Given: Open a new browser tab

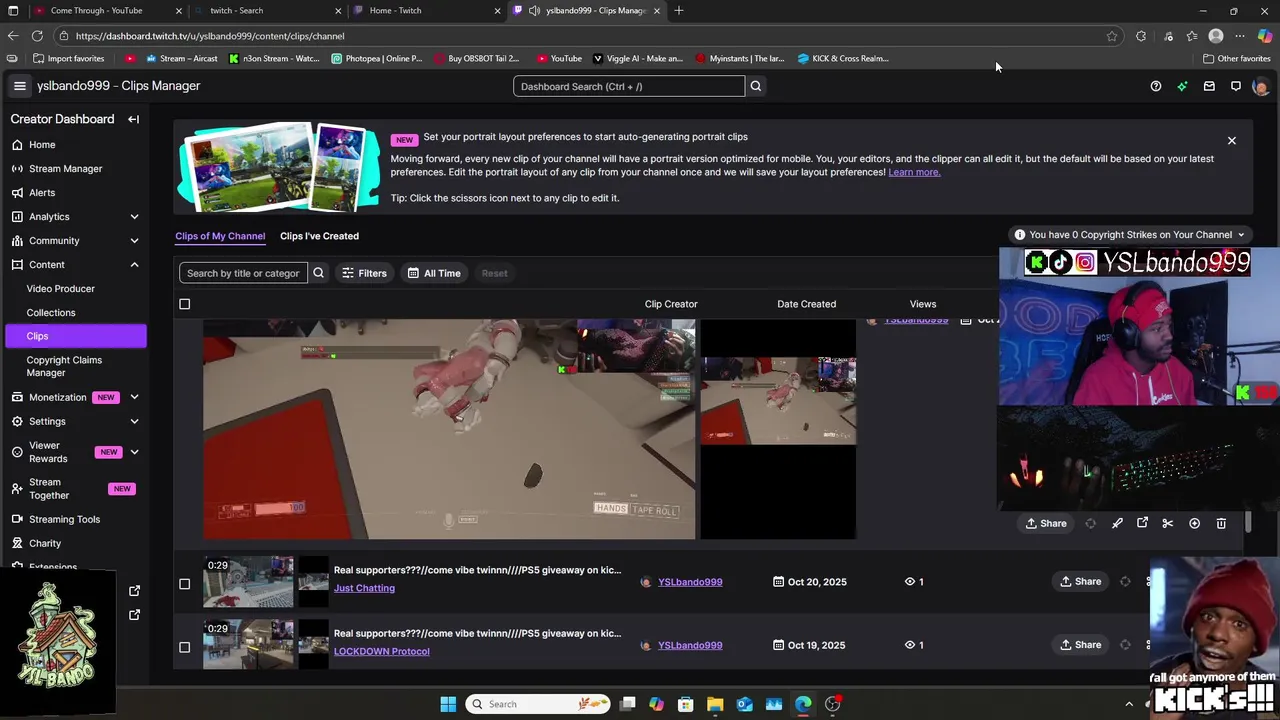Looking at the screenshot, I should point(679,10).
